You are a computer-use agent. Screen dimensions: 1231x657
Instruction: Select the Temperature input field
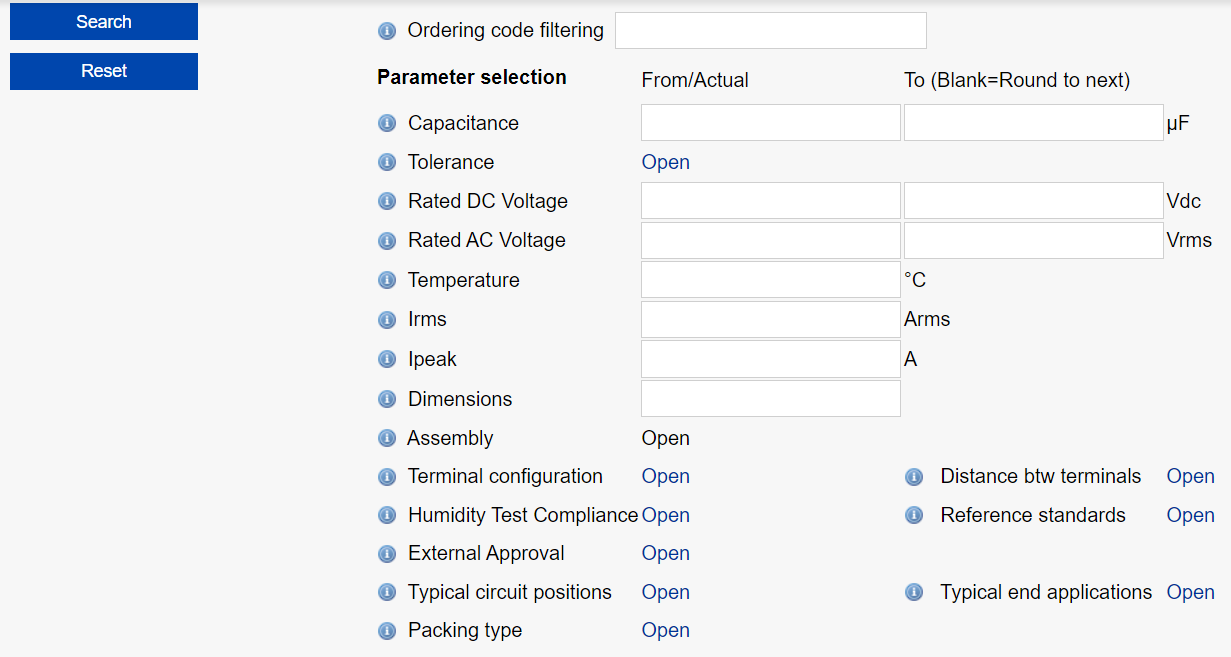pos(771,280)
